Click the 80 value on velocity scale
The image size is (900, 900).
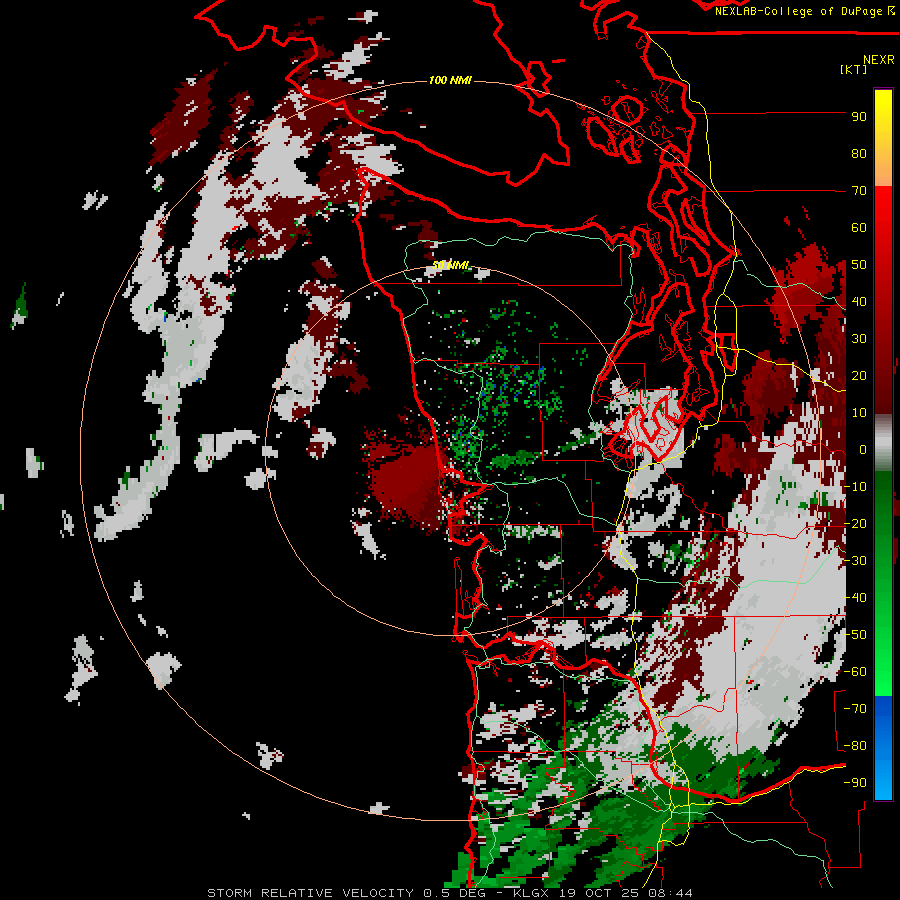coord(859,154)
